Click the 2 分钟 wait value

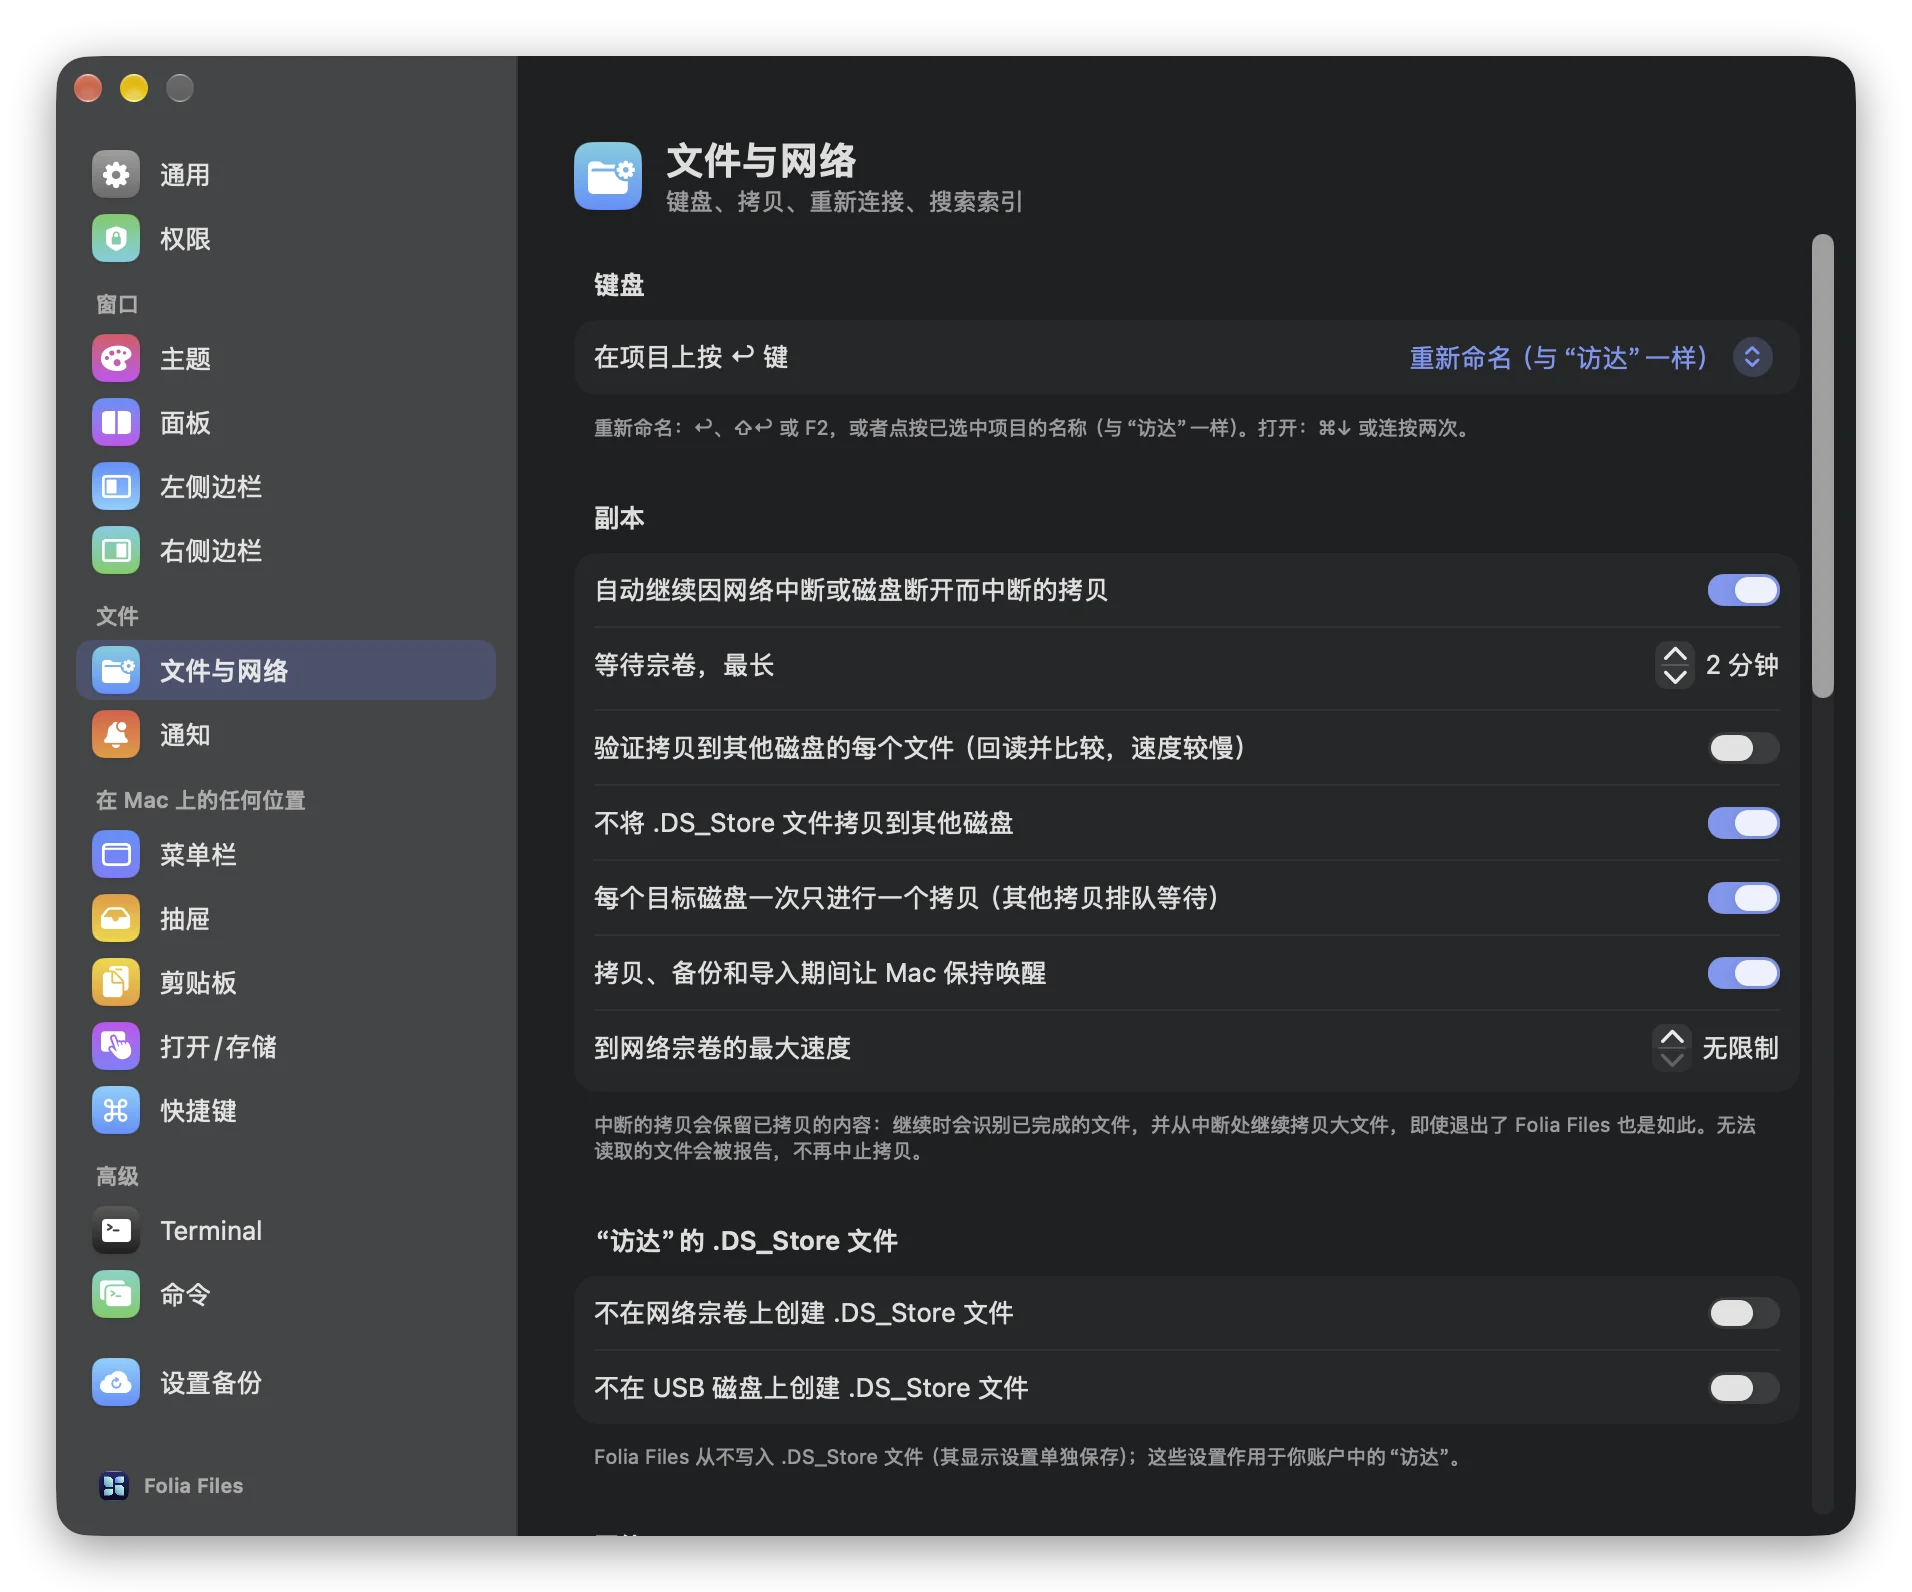(x=1741, y=665)
